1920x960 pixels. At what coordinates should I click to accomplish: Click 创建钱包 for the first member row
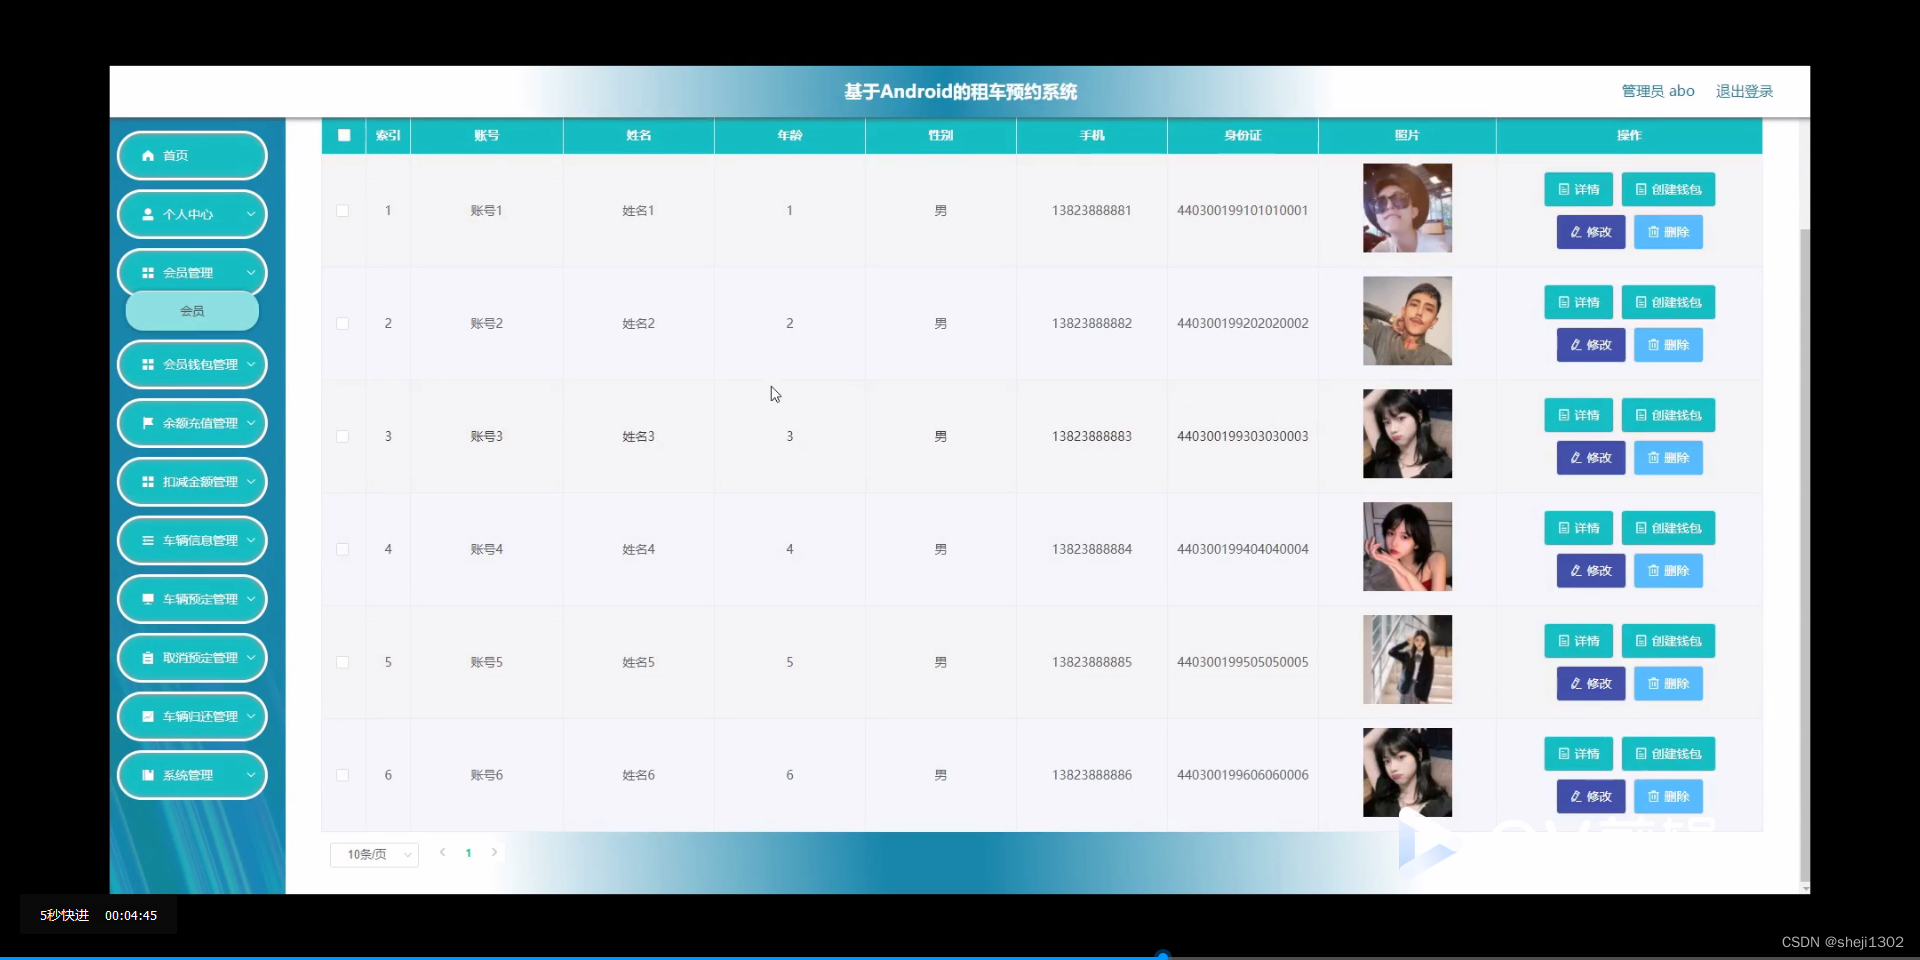[x=1667, y=189]
